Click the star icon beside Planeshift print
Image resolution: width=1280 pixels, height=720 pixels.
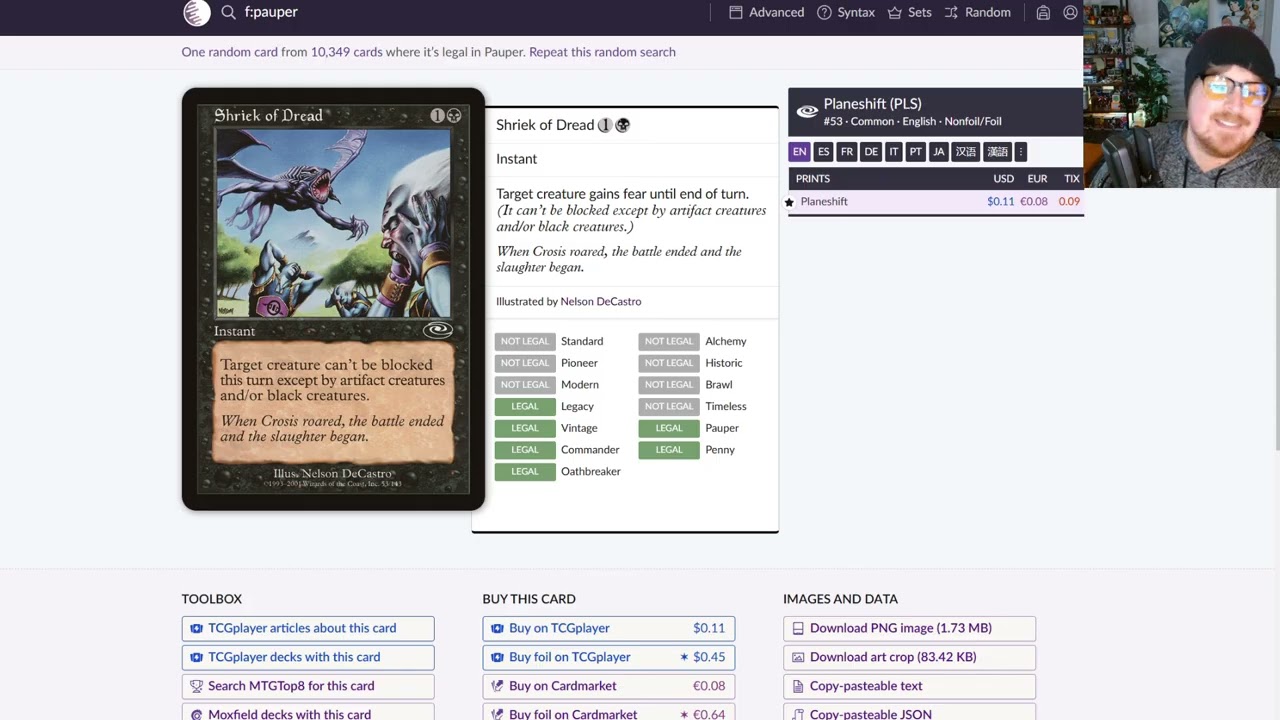click(789, 202)
